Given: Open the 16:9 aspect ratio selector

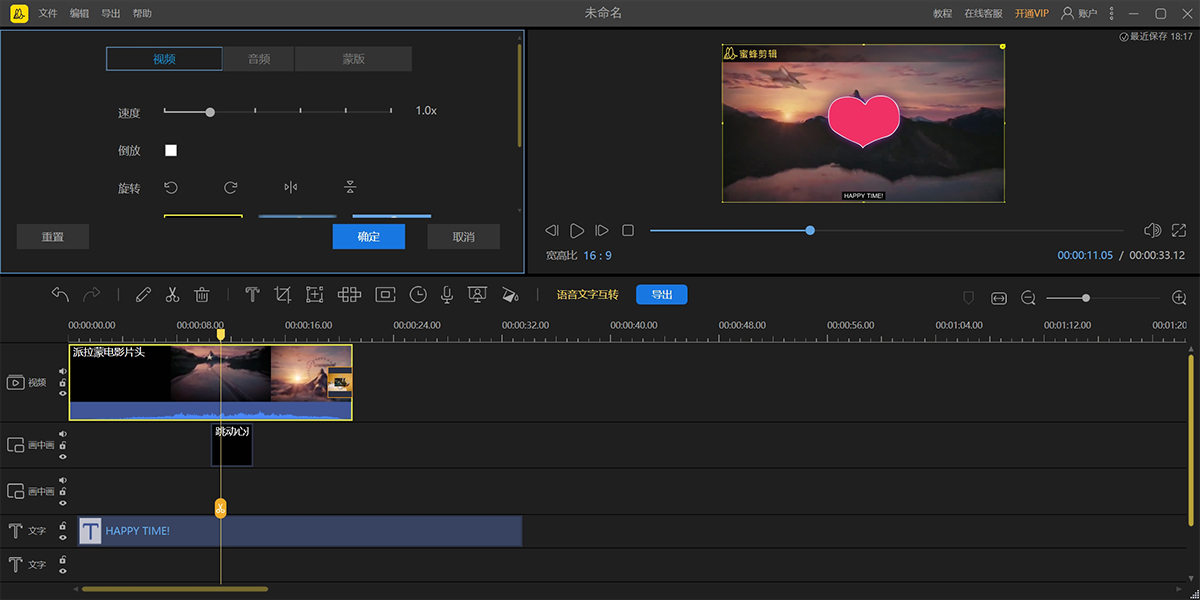Looking at the screenshot, I should 597,256.
